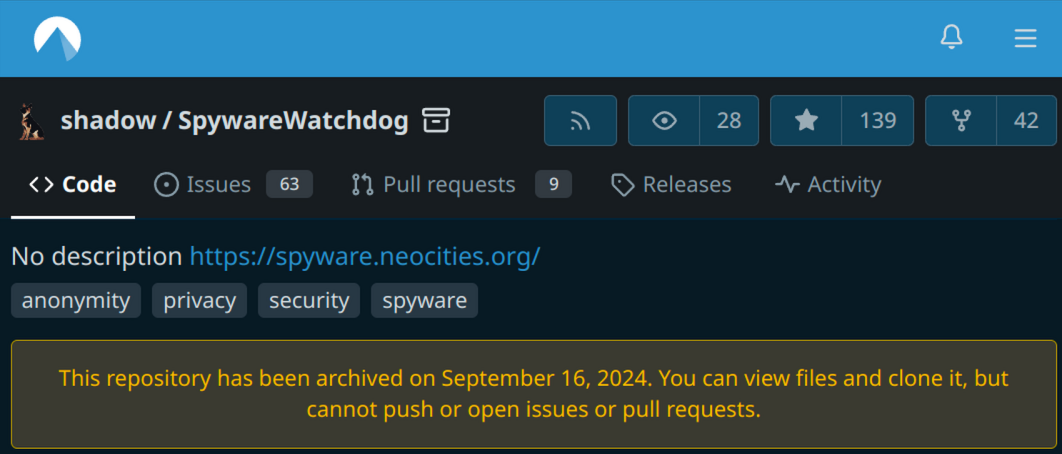Switch to the Code tab
The height and width of the screenshot is (454, 1062).
pyautogui.click(x=73, y=185)
